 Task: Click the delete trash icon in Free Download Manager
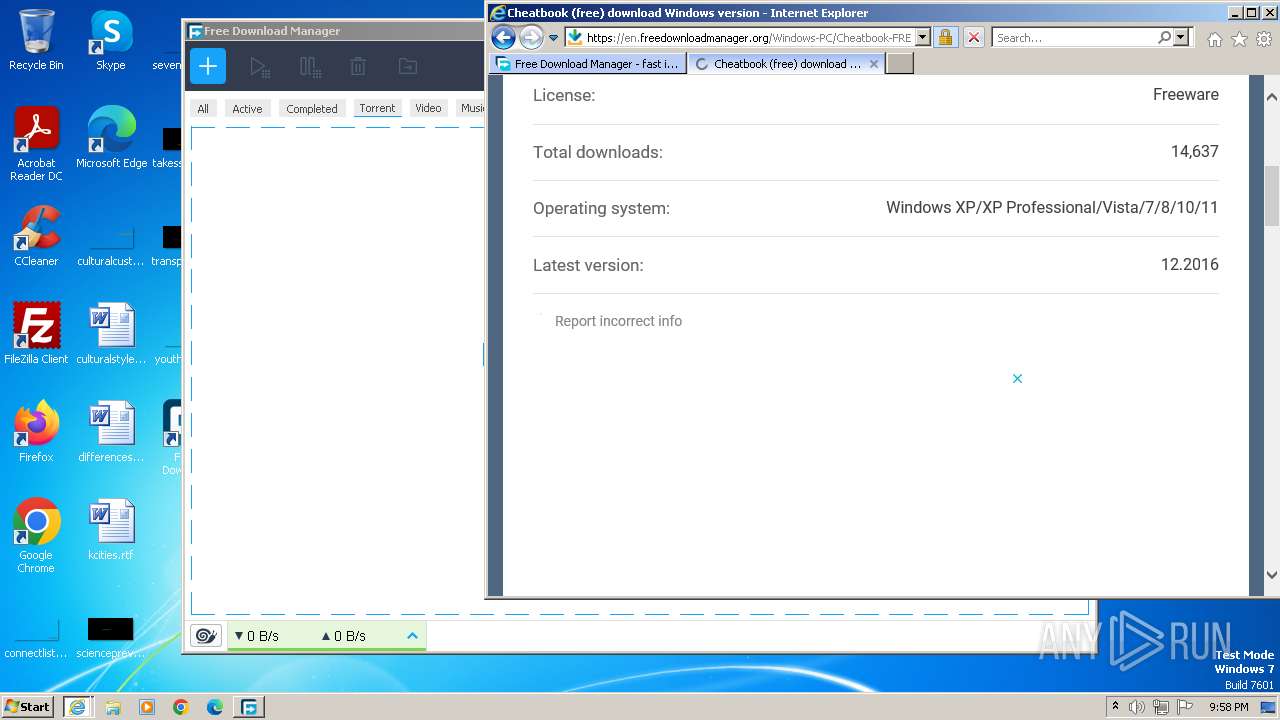click(358, 67)
